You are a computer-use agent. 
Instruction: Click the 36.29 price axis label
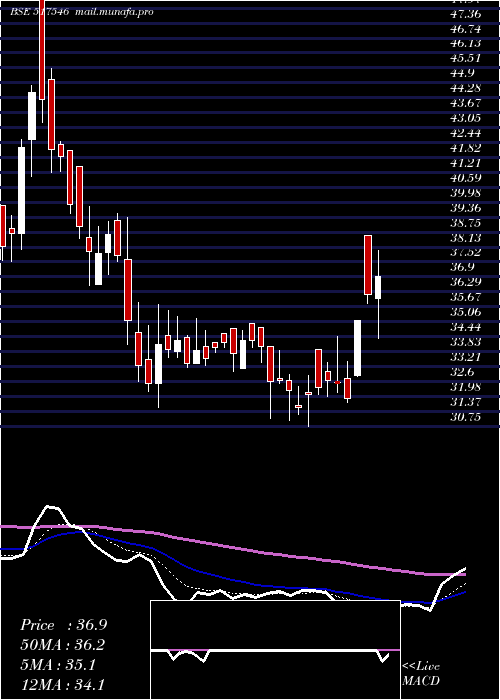pos(466,282)
